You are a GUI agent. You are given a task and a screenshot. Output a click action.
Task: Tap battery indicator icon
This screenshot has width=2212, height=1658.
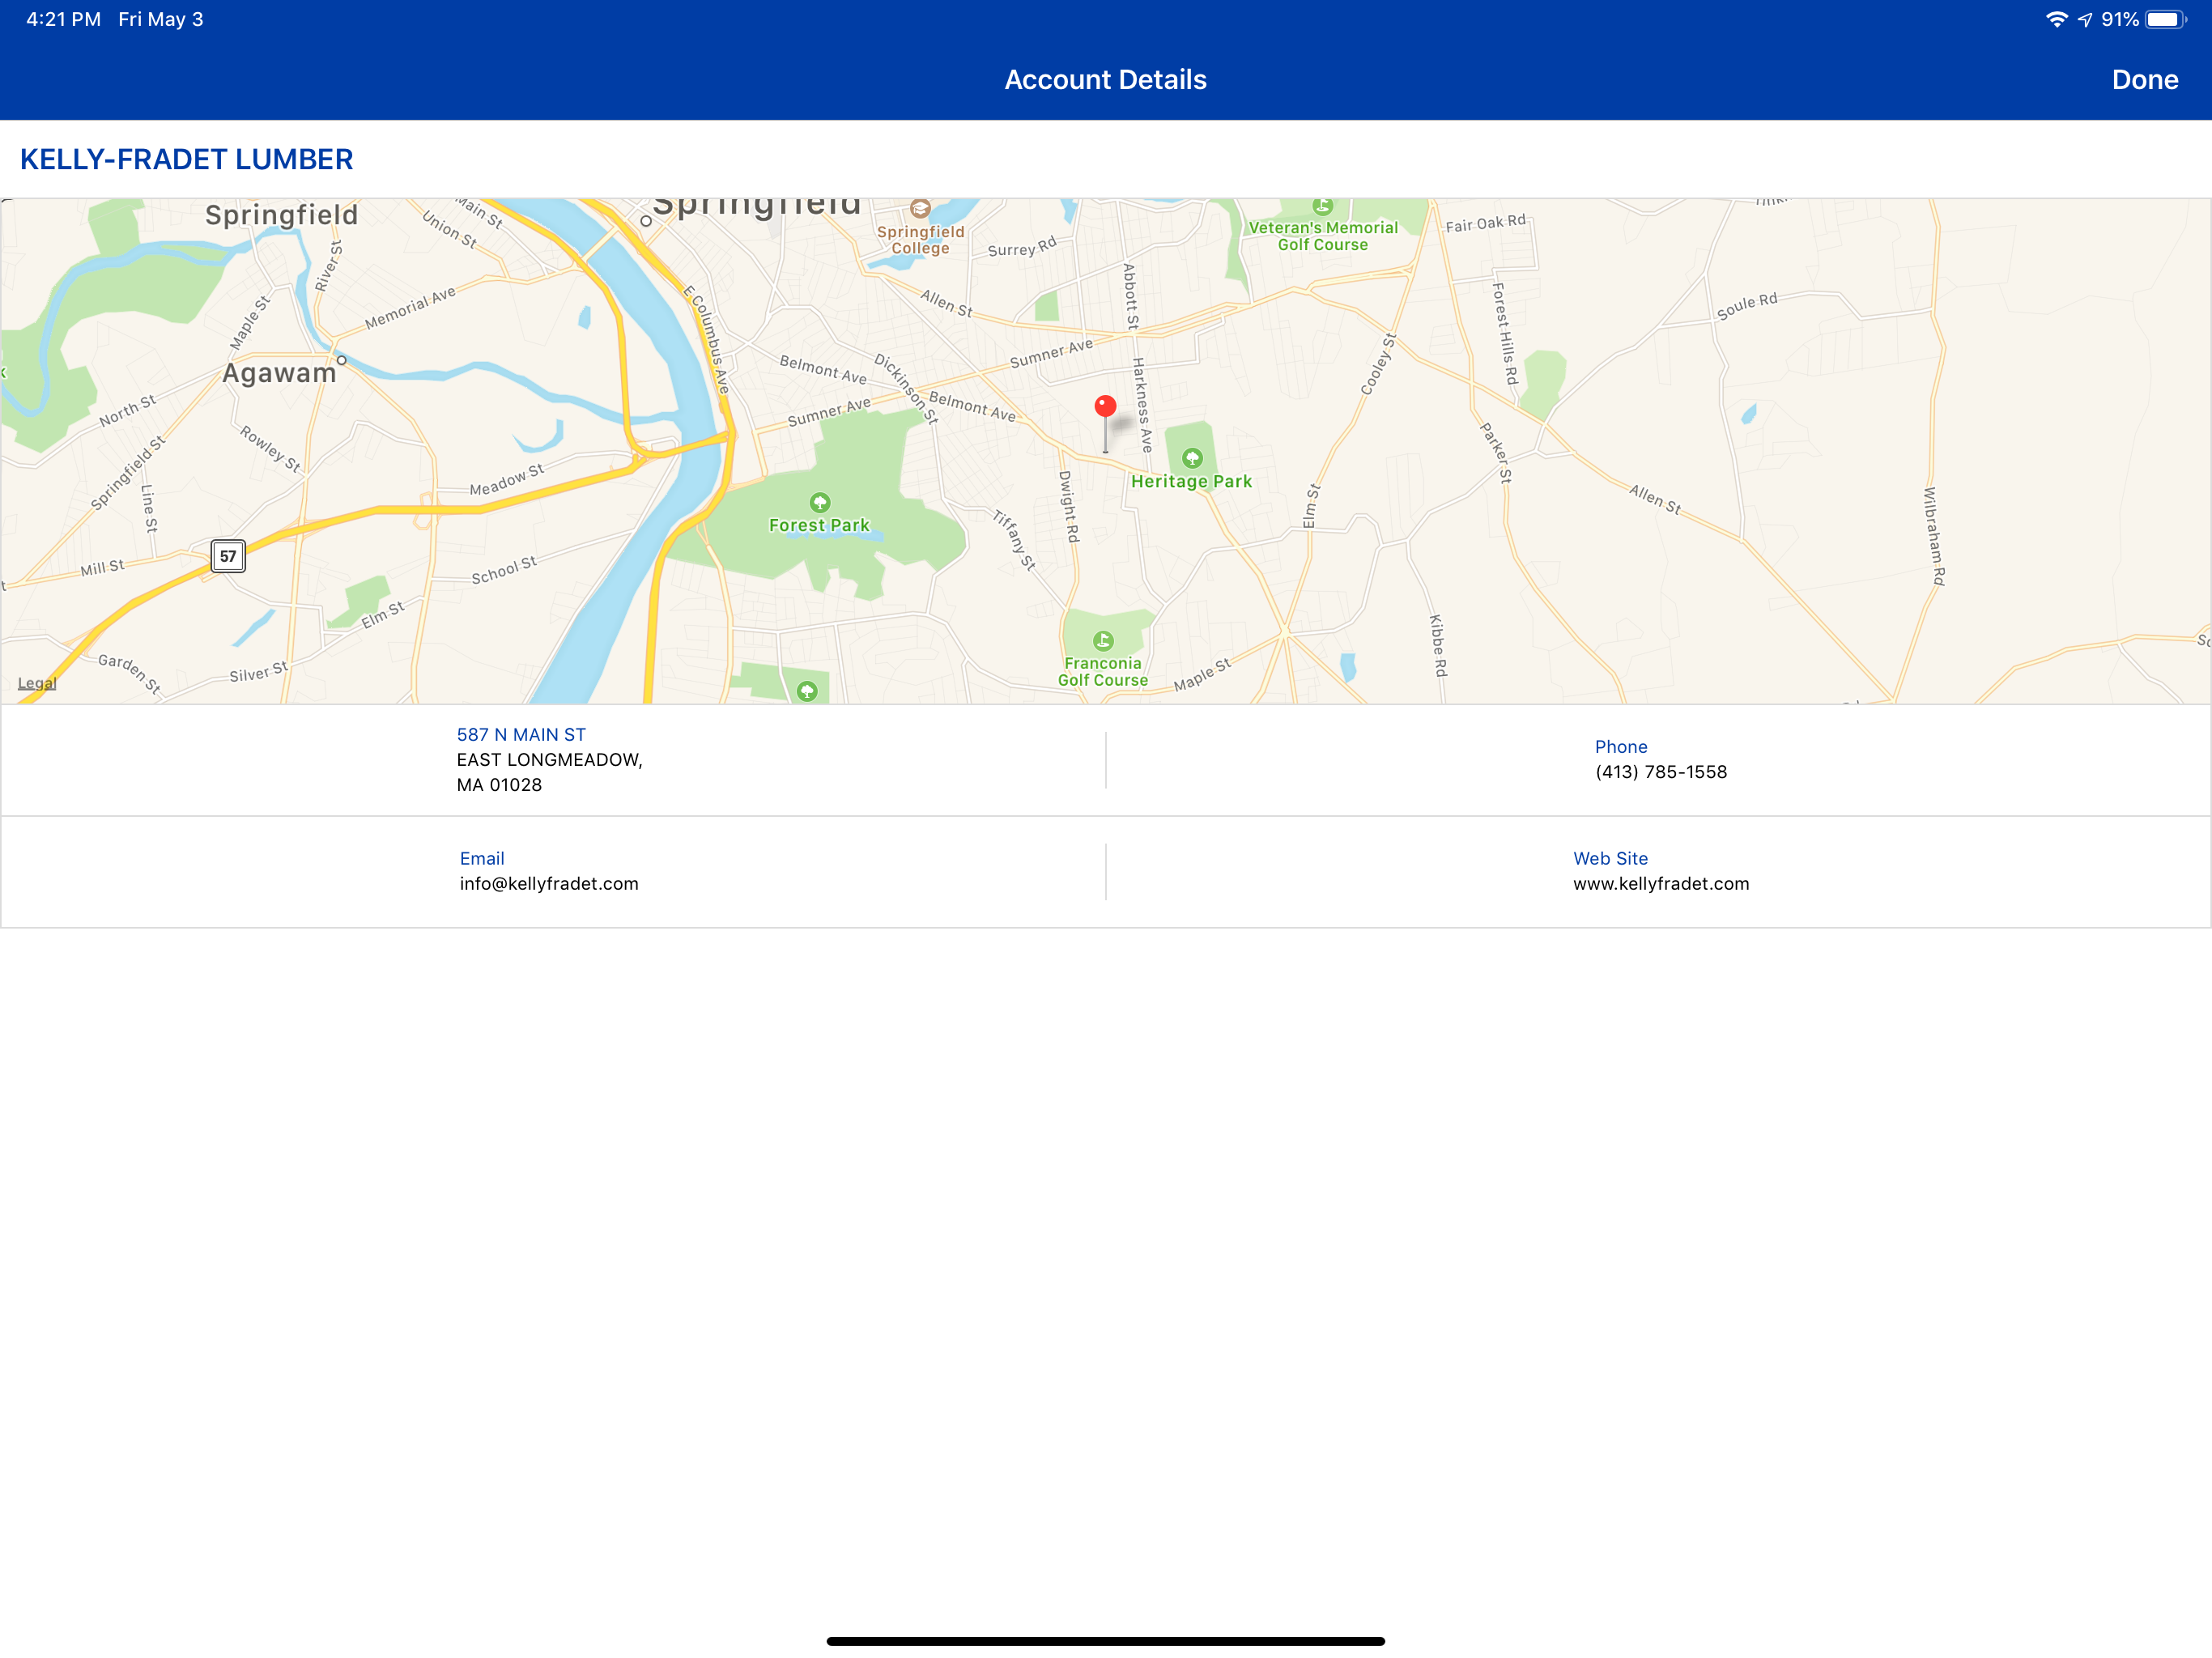click(x=2166, y=19)
